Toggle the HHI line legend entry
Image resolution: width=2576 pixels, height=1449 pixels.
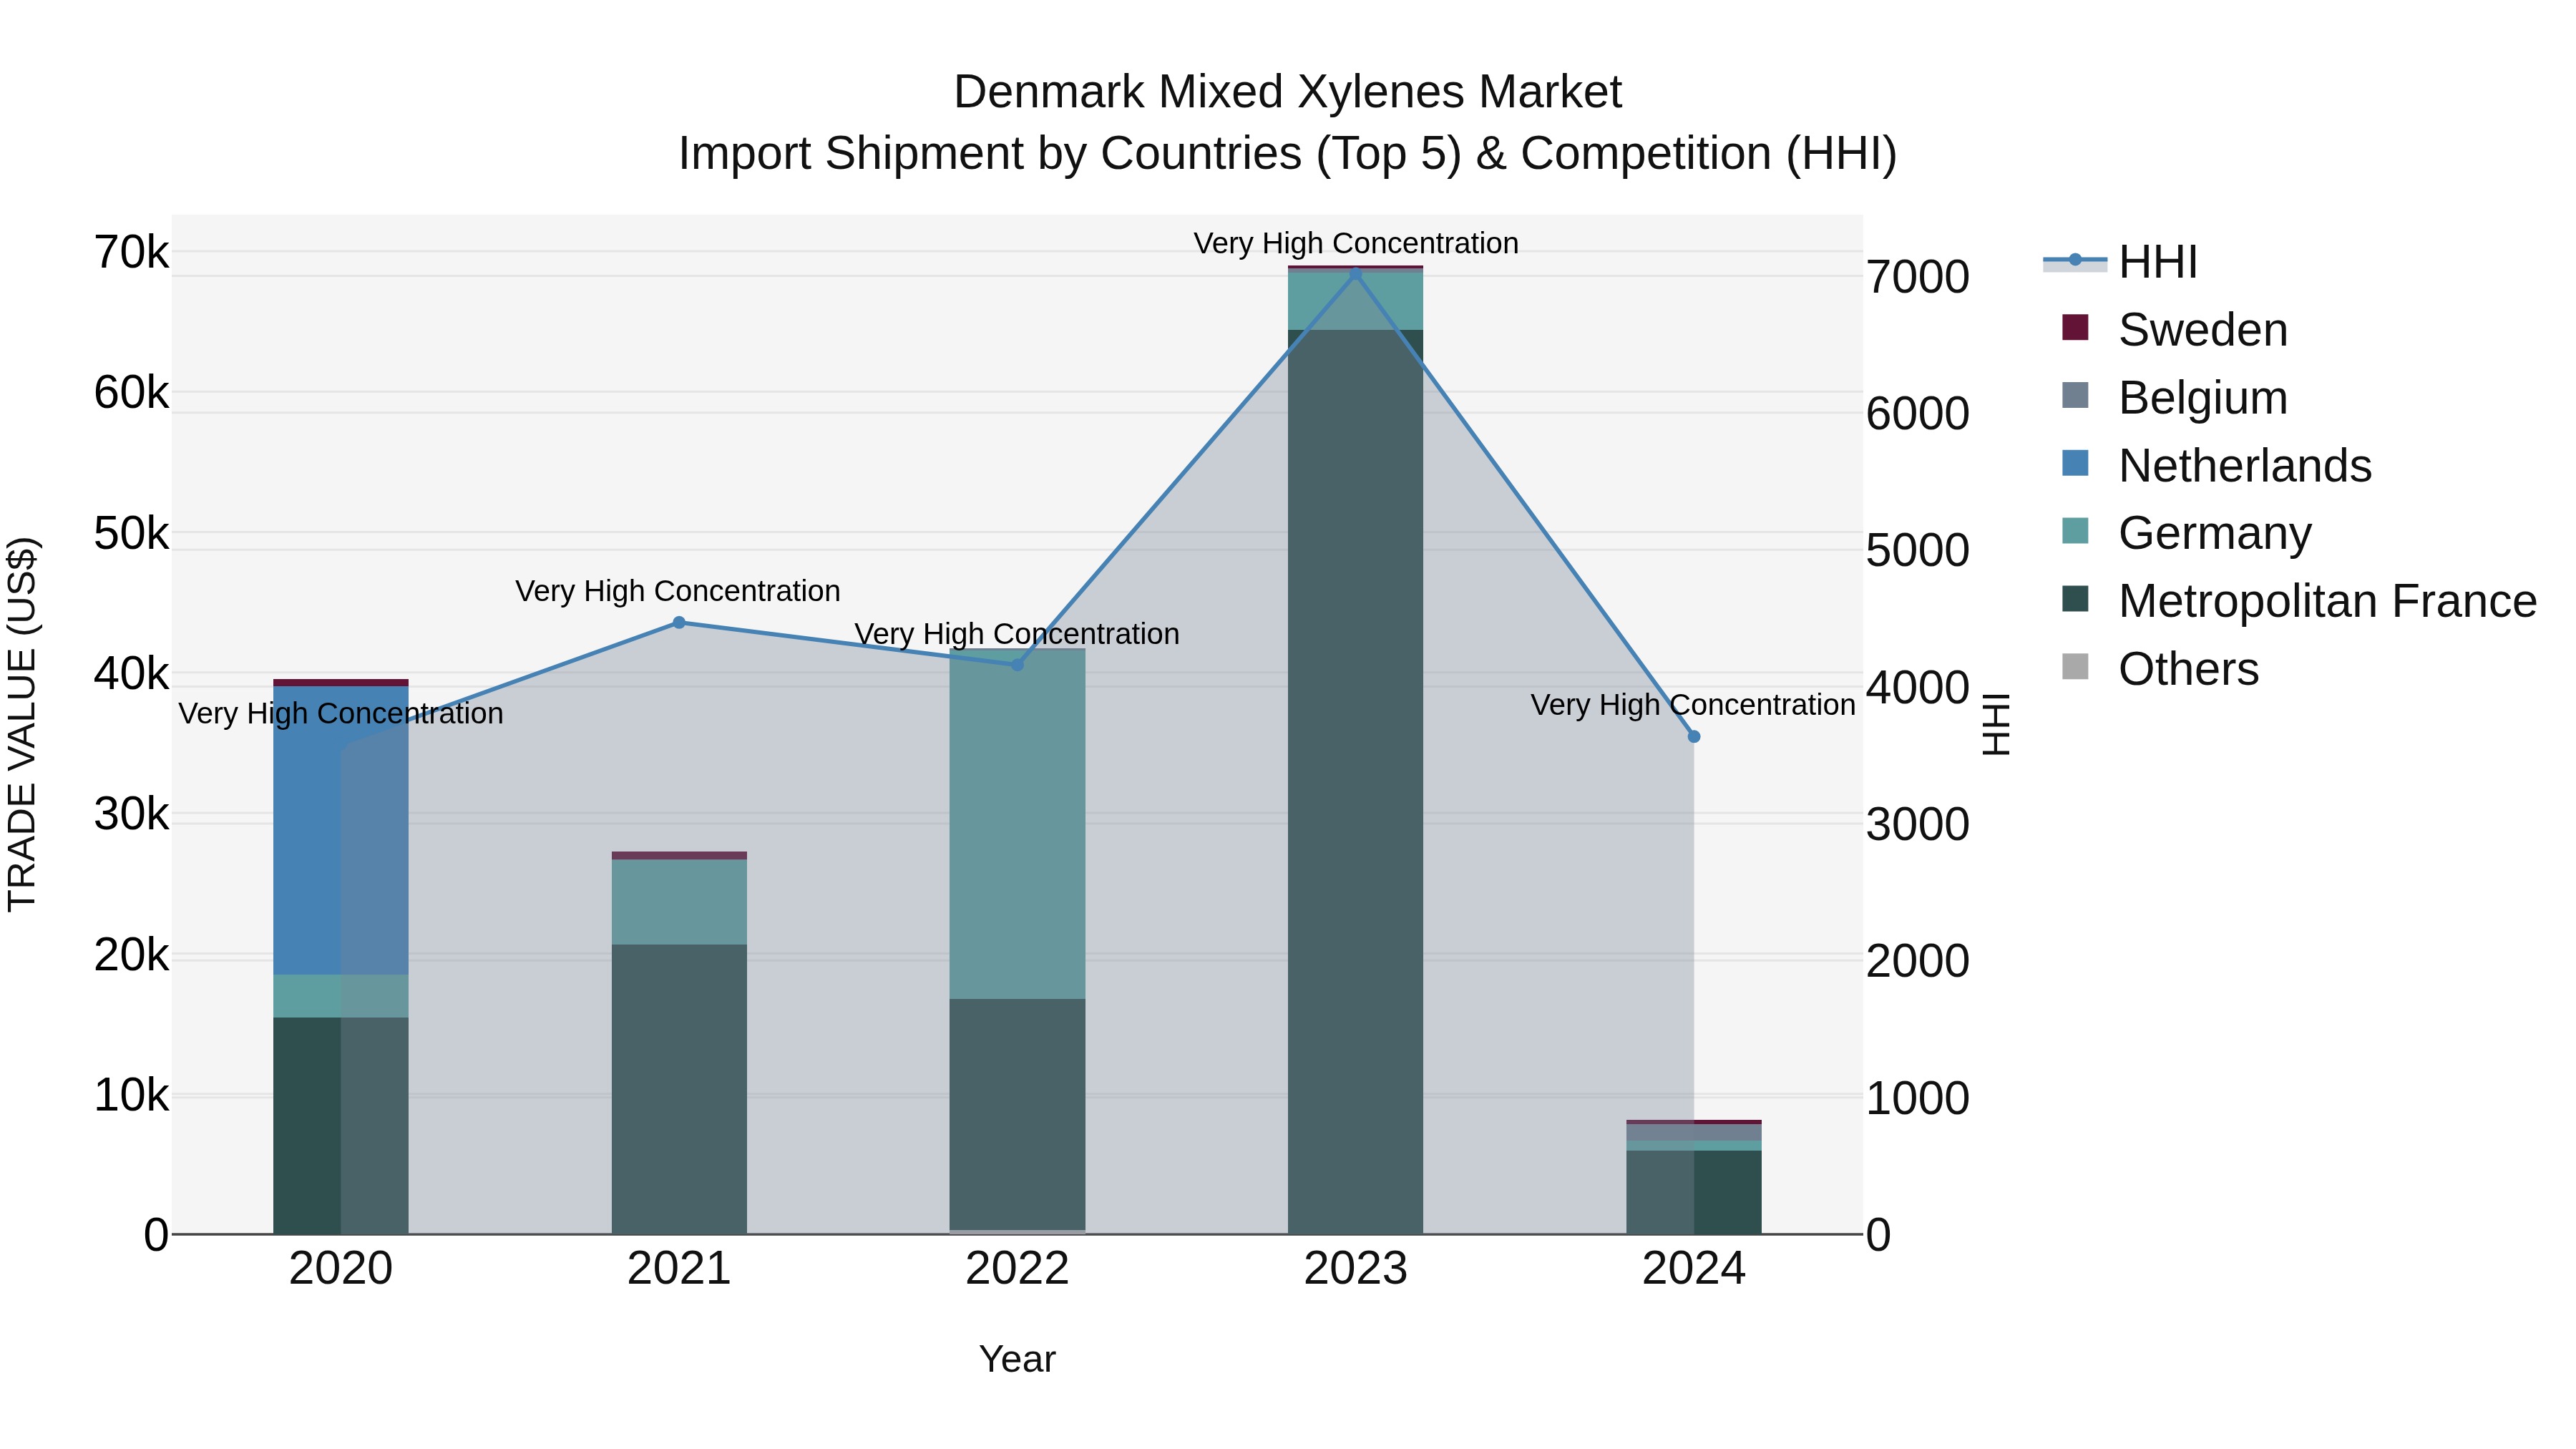click(2121, 262)
